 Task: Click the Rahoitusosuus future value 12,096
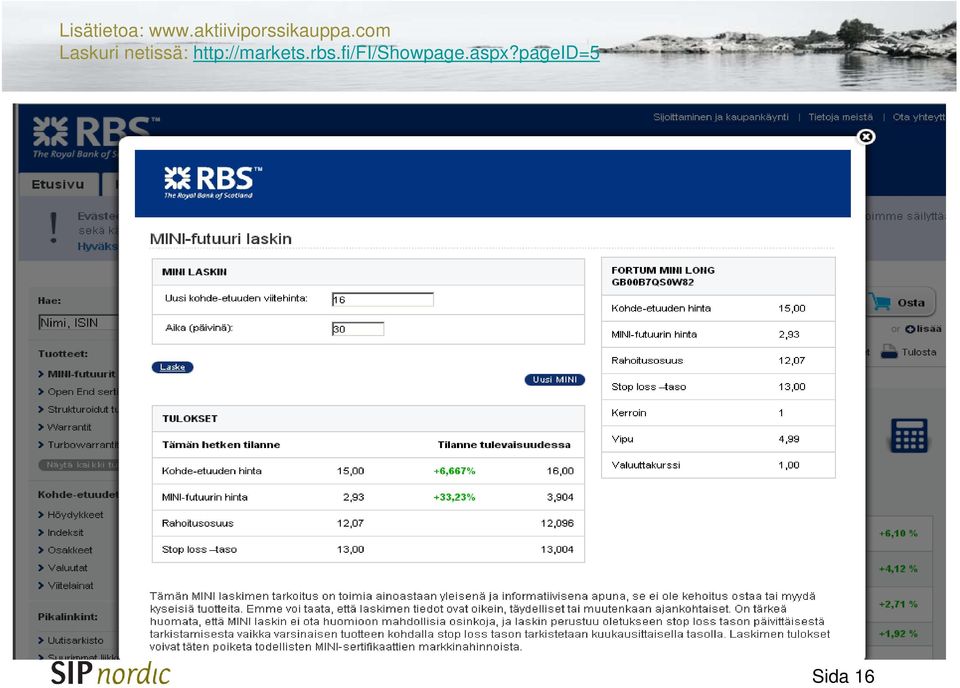[x=557, y=523]
